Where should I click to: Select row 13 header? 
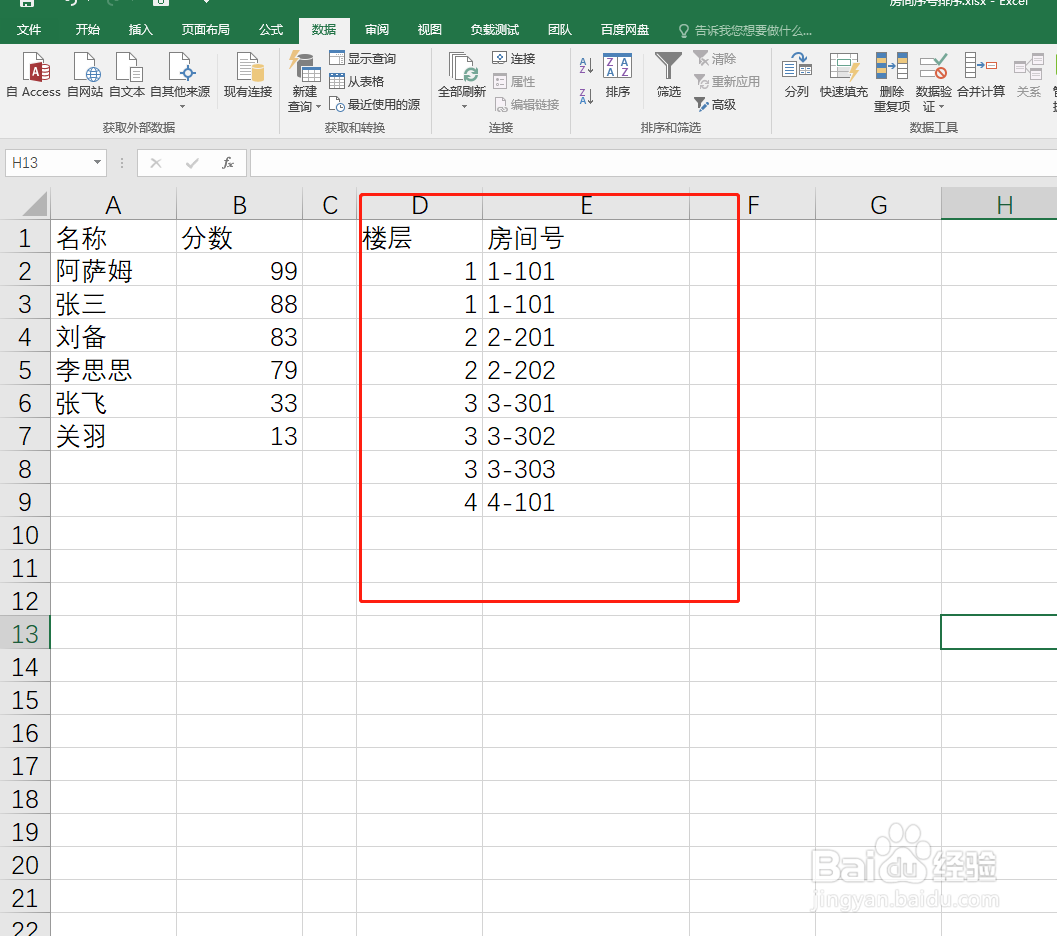[25, 633]
